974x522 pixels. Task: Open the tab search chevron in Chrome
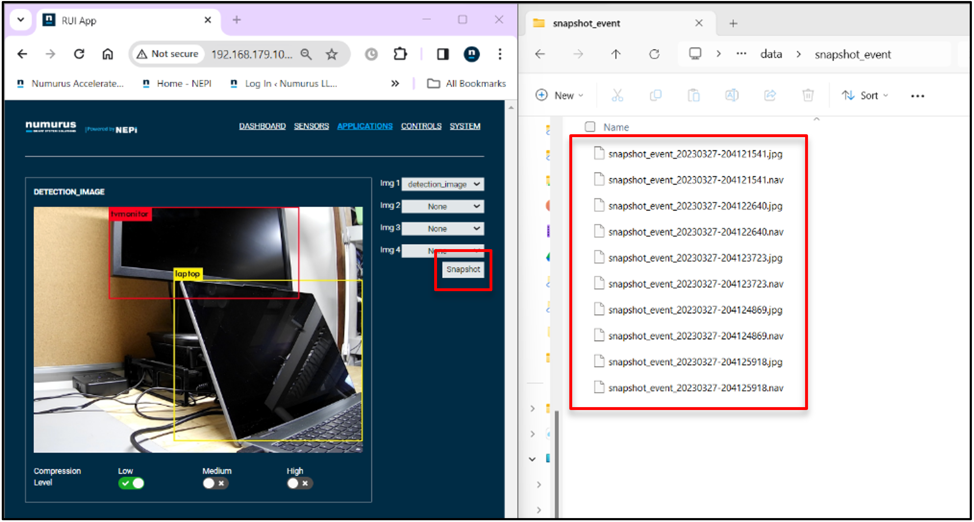click(x=20, y=19)
